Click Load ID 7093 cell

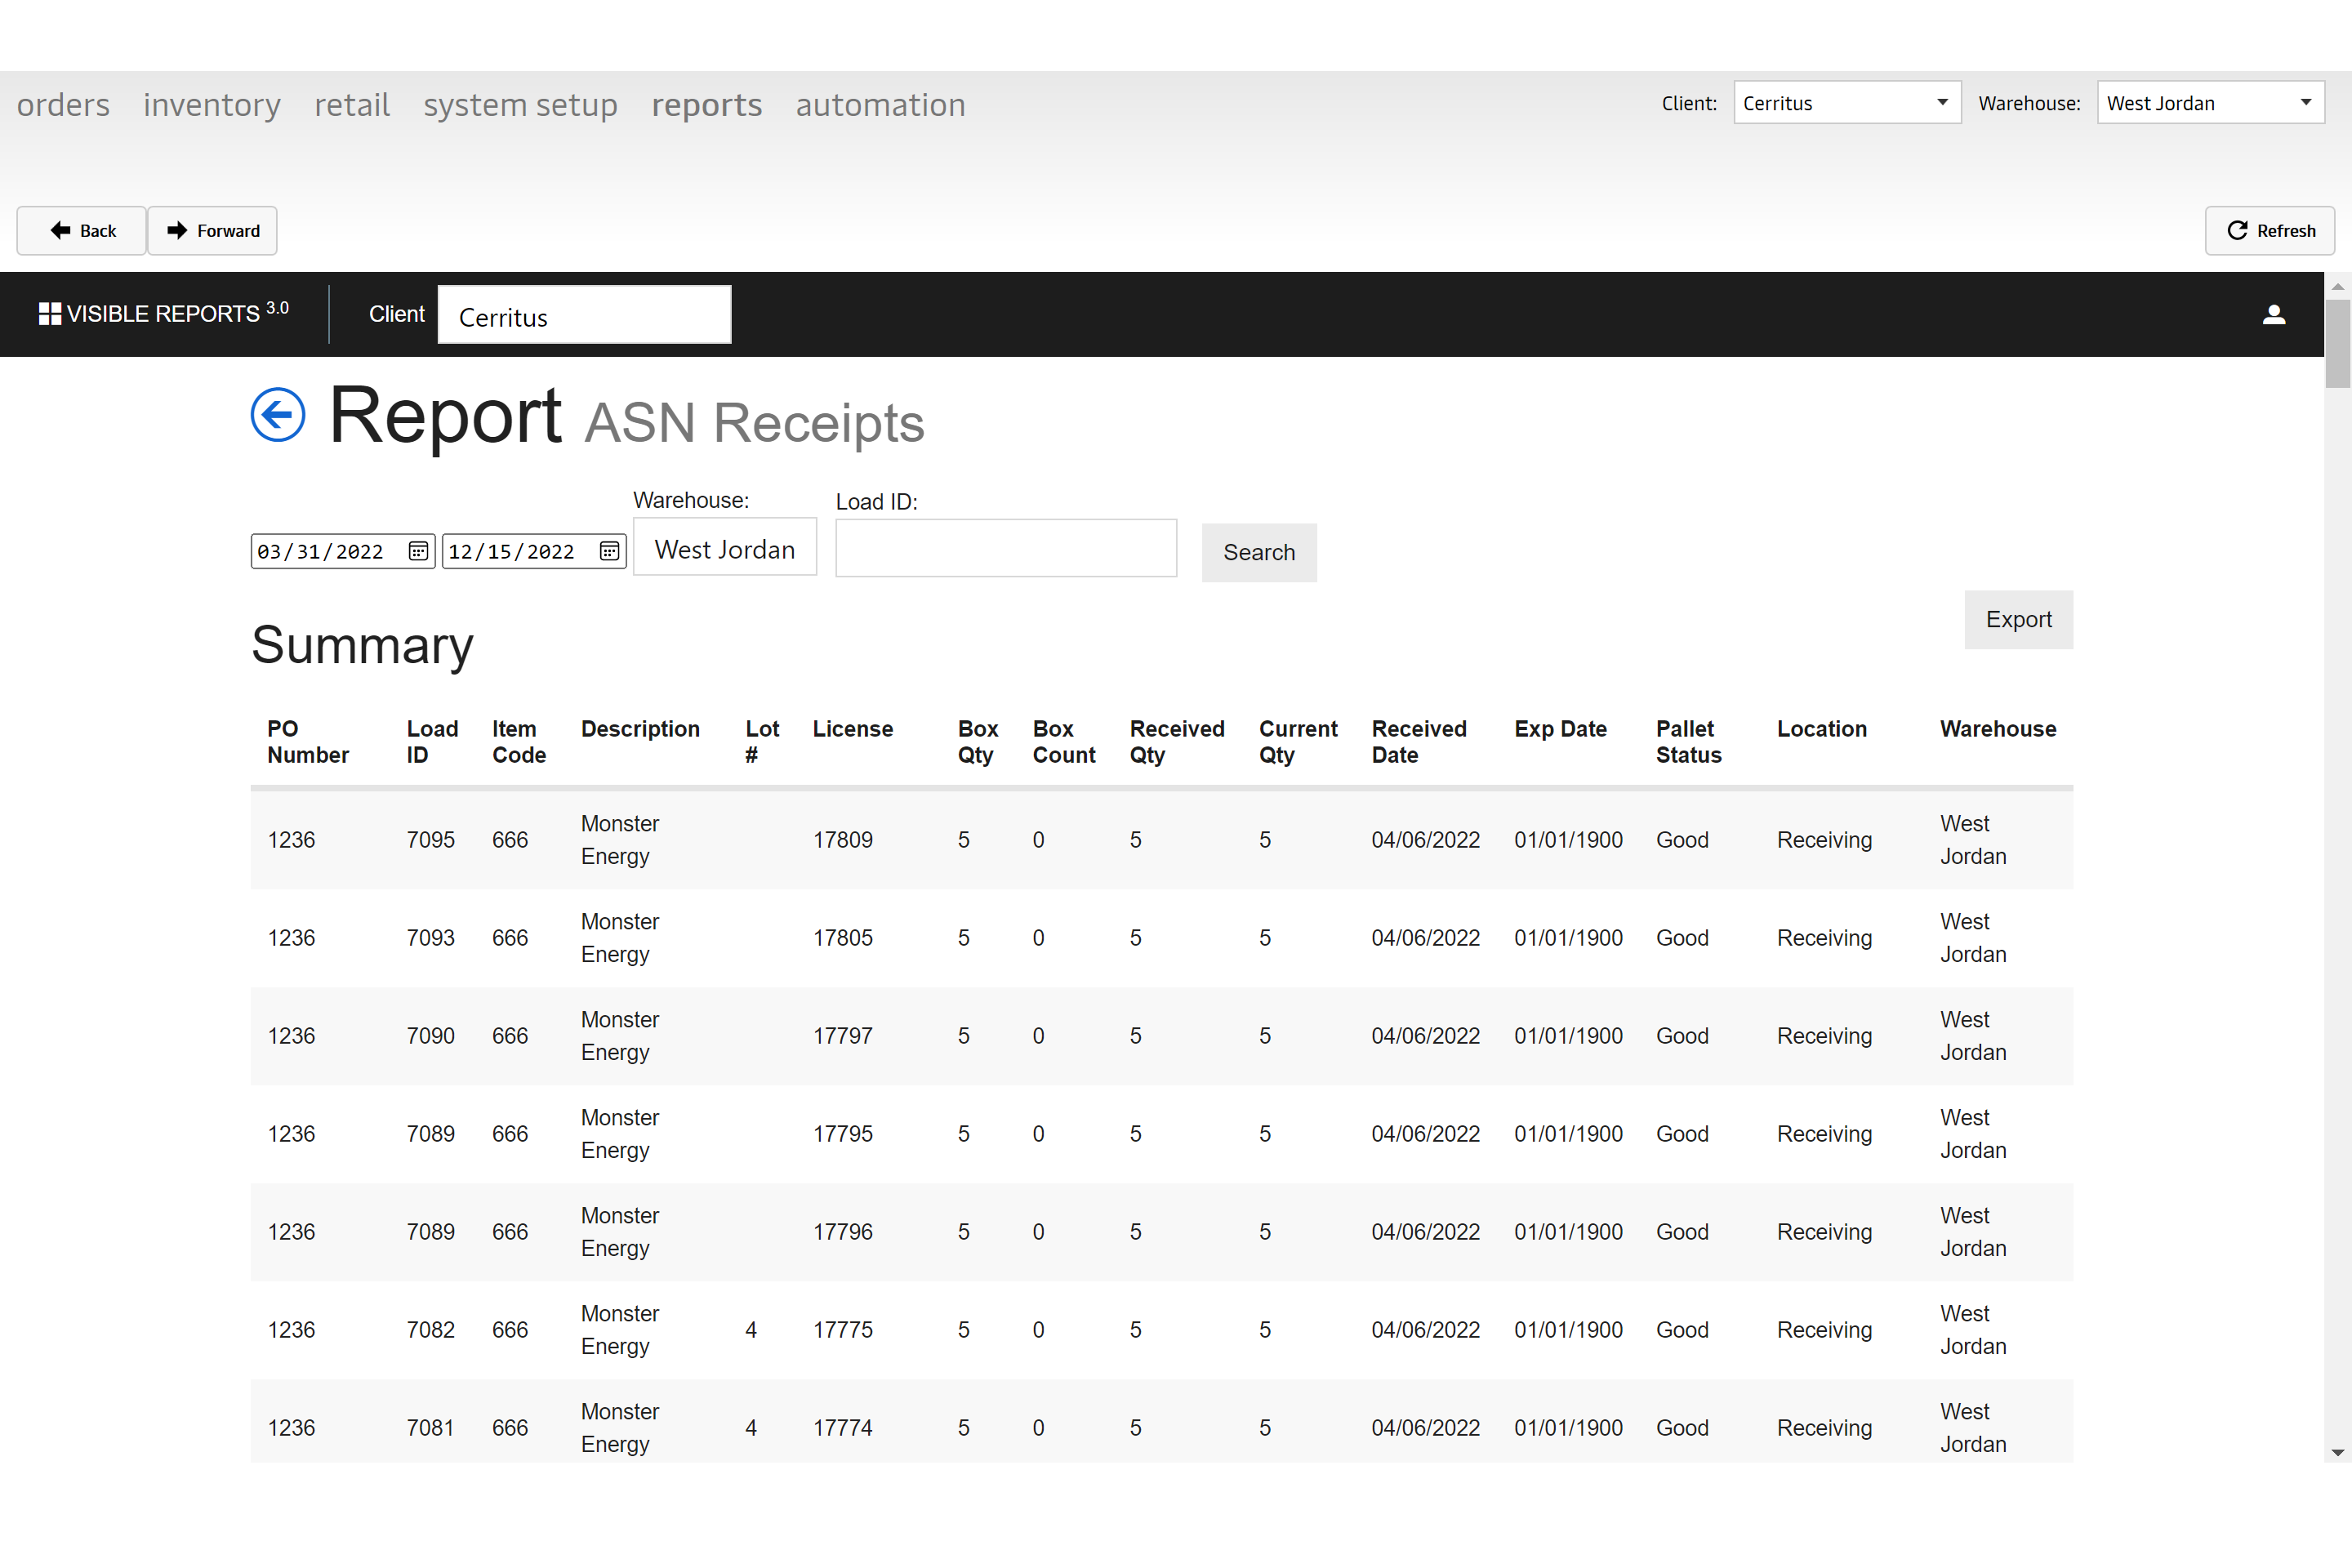[x=430, y=938]
